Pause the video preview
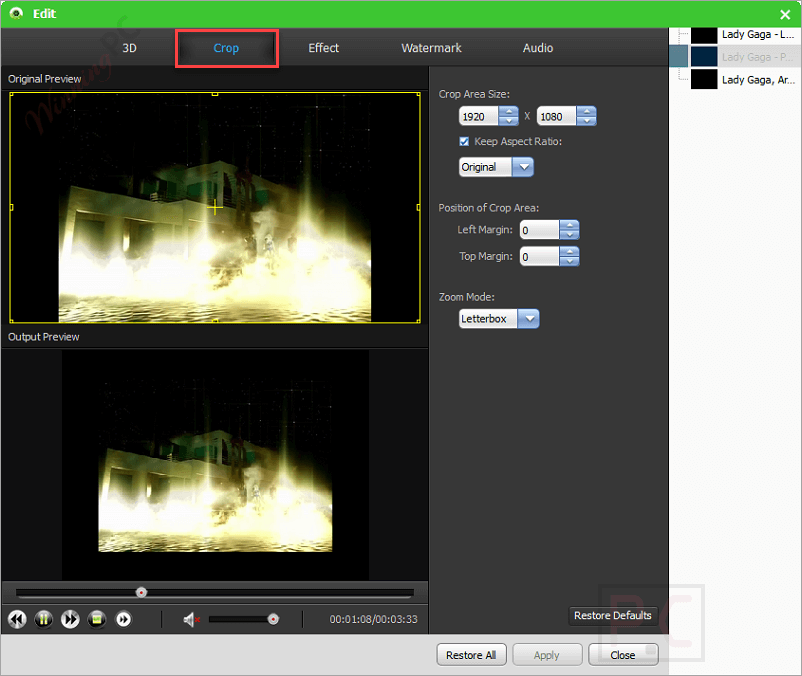 pos(43,619)
